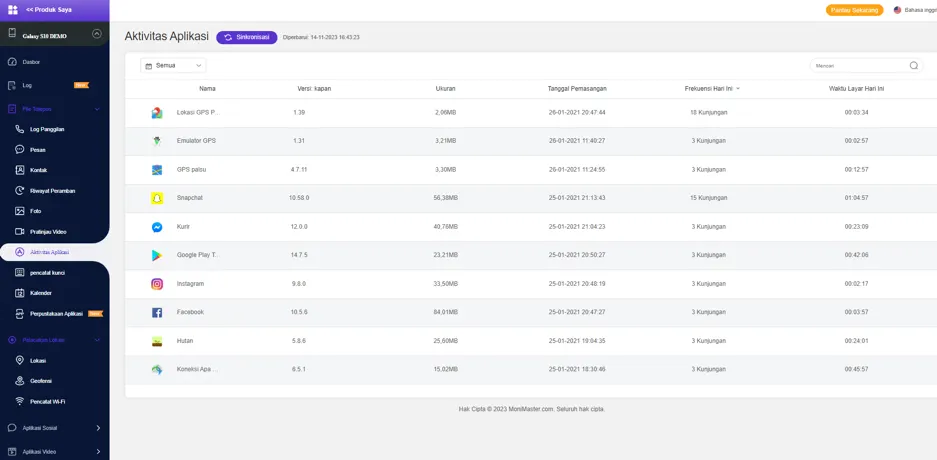The width and height of the screenshot is (937, 460).
Task: Go to Riwayat Peramban menu item
Action: point(52,191)
